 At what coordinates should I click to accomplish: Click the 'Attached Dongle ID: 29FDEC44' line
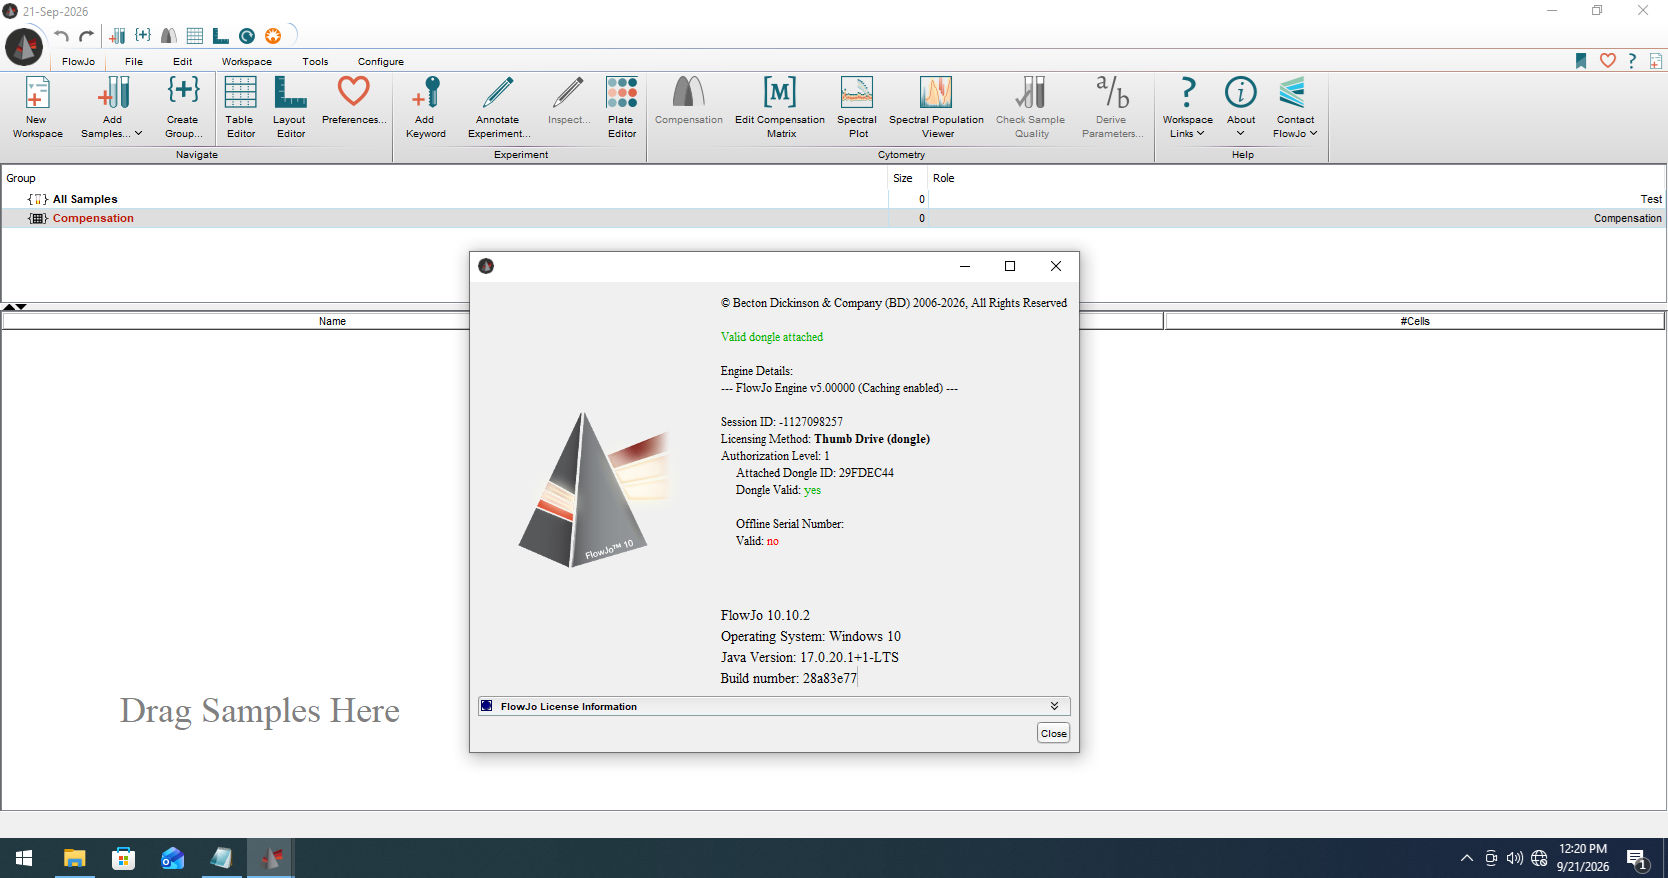(x=815, y=473)
